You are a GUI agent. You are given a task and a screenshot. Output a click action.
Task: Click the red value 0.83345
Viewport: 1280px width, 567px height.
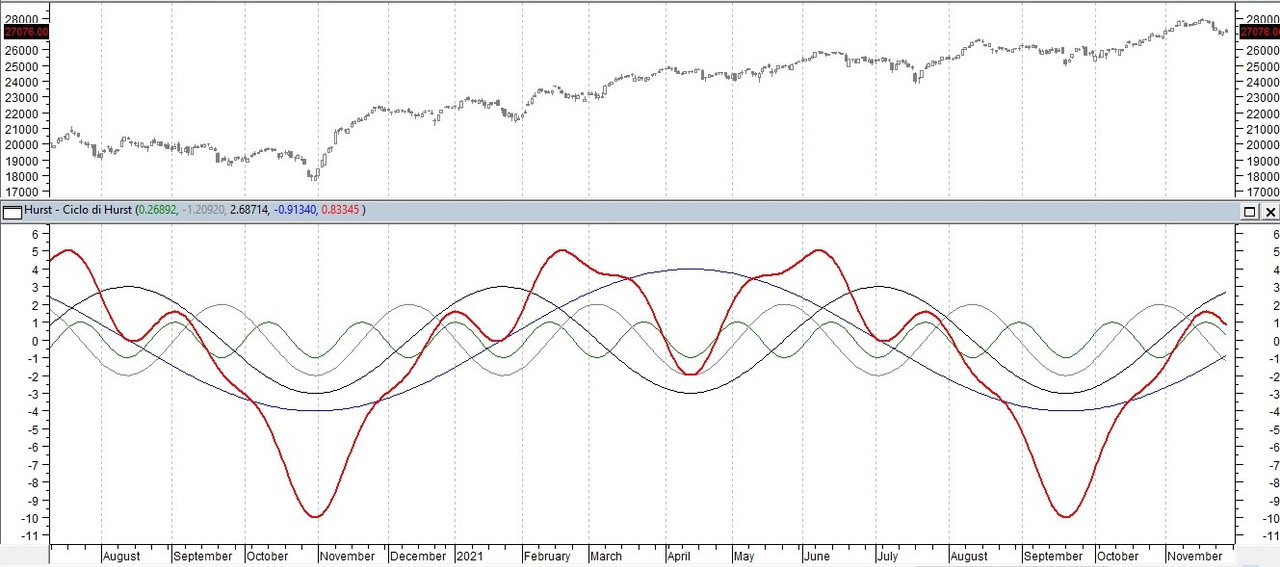[x=340, y=211]
